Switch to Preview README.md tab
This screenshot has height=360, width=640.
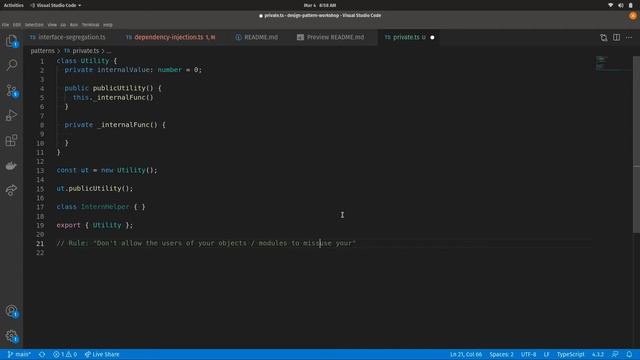point(331,37)
